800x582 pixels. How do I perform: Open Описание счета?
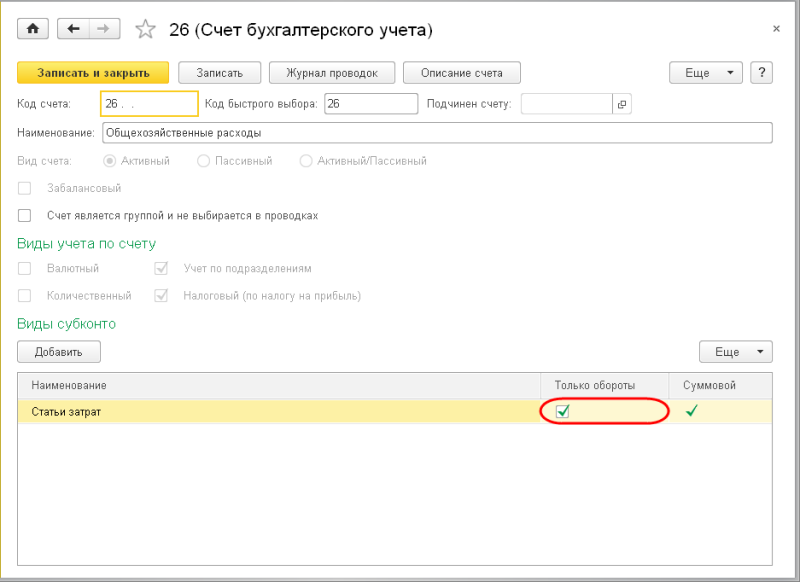point(461,73)
